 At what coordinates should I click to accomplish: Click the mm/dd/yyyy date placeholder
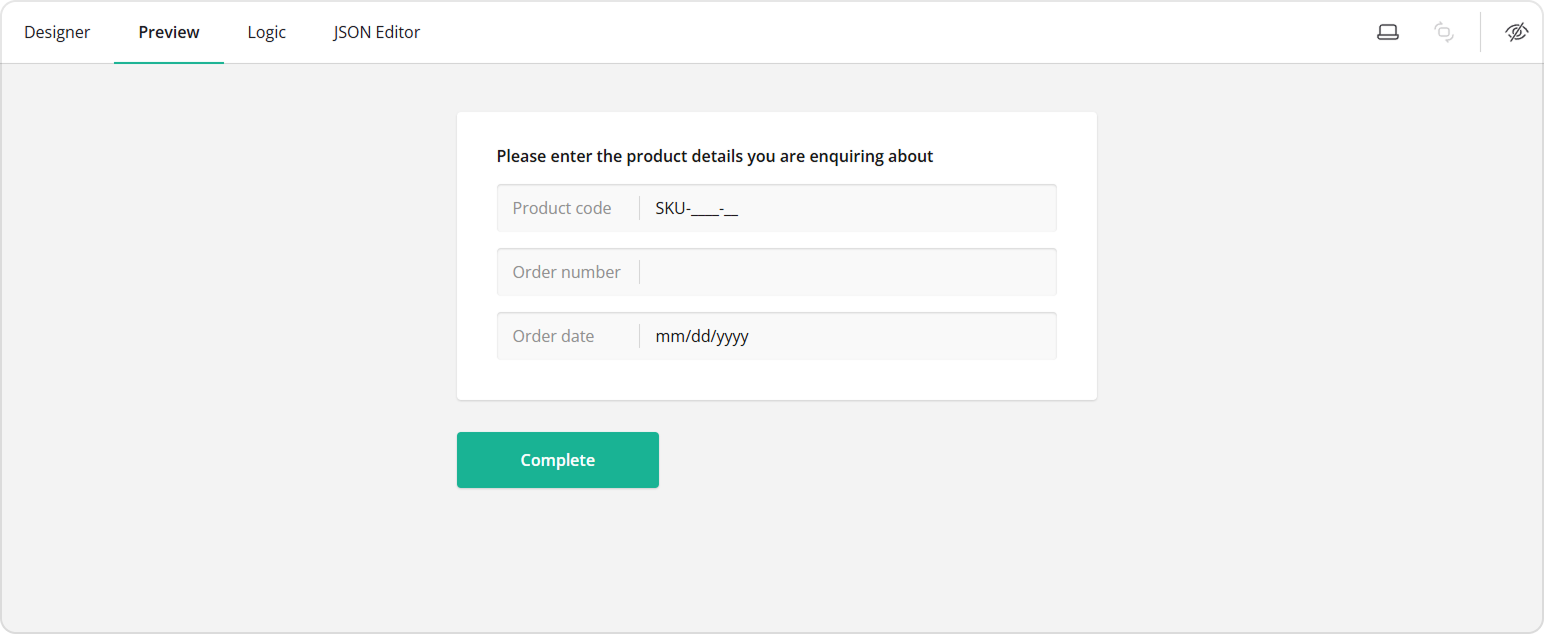[700, 335]
